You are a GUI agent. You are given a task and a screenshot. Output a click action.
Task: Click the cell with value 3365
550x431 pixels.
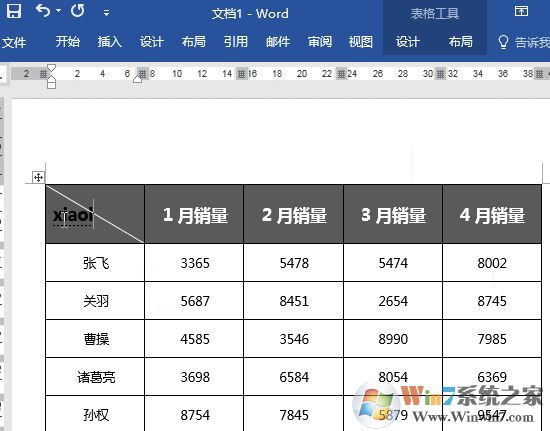[x=194, y=263]
